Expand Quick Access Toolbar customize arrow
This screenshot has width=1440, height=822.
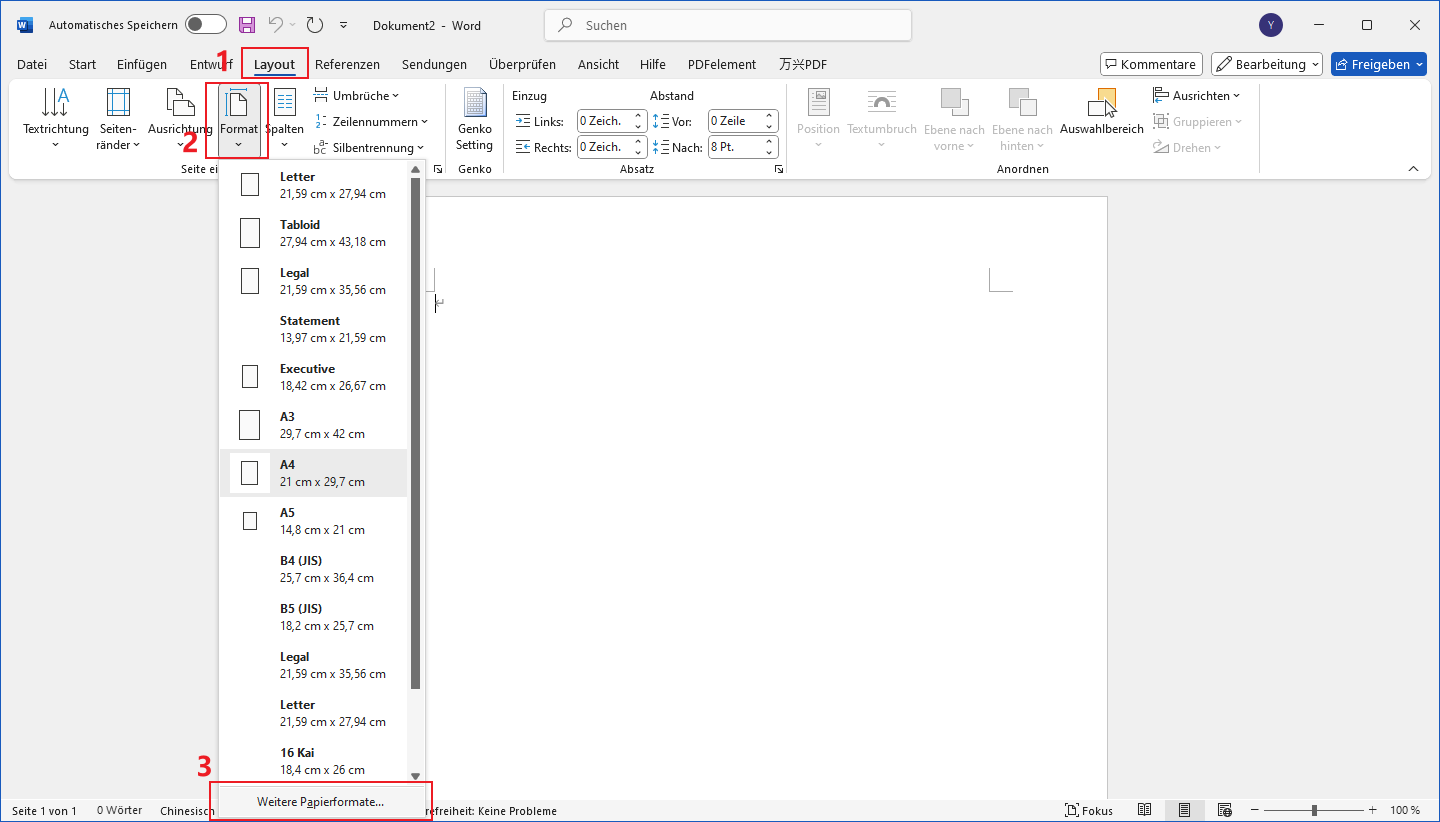tap(344, 25)
